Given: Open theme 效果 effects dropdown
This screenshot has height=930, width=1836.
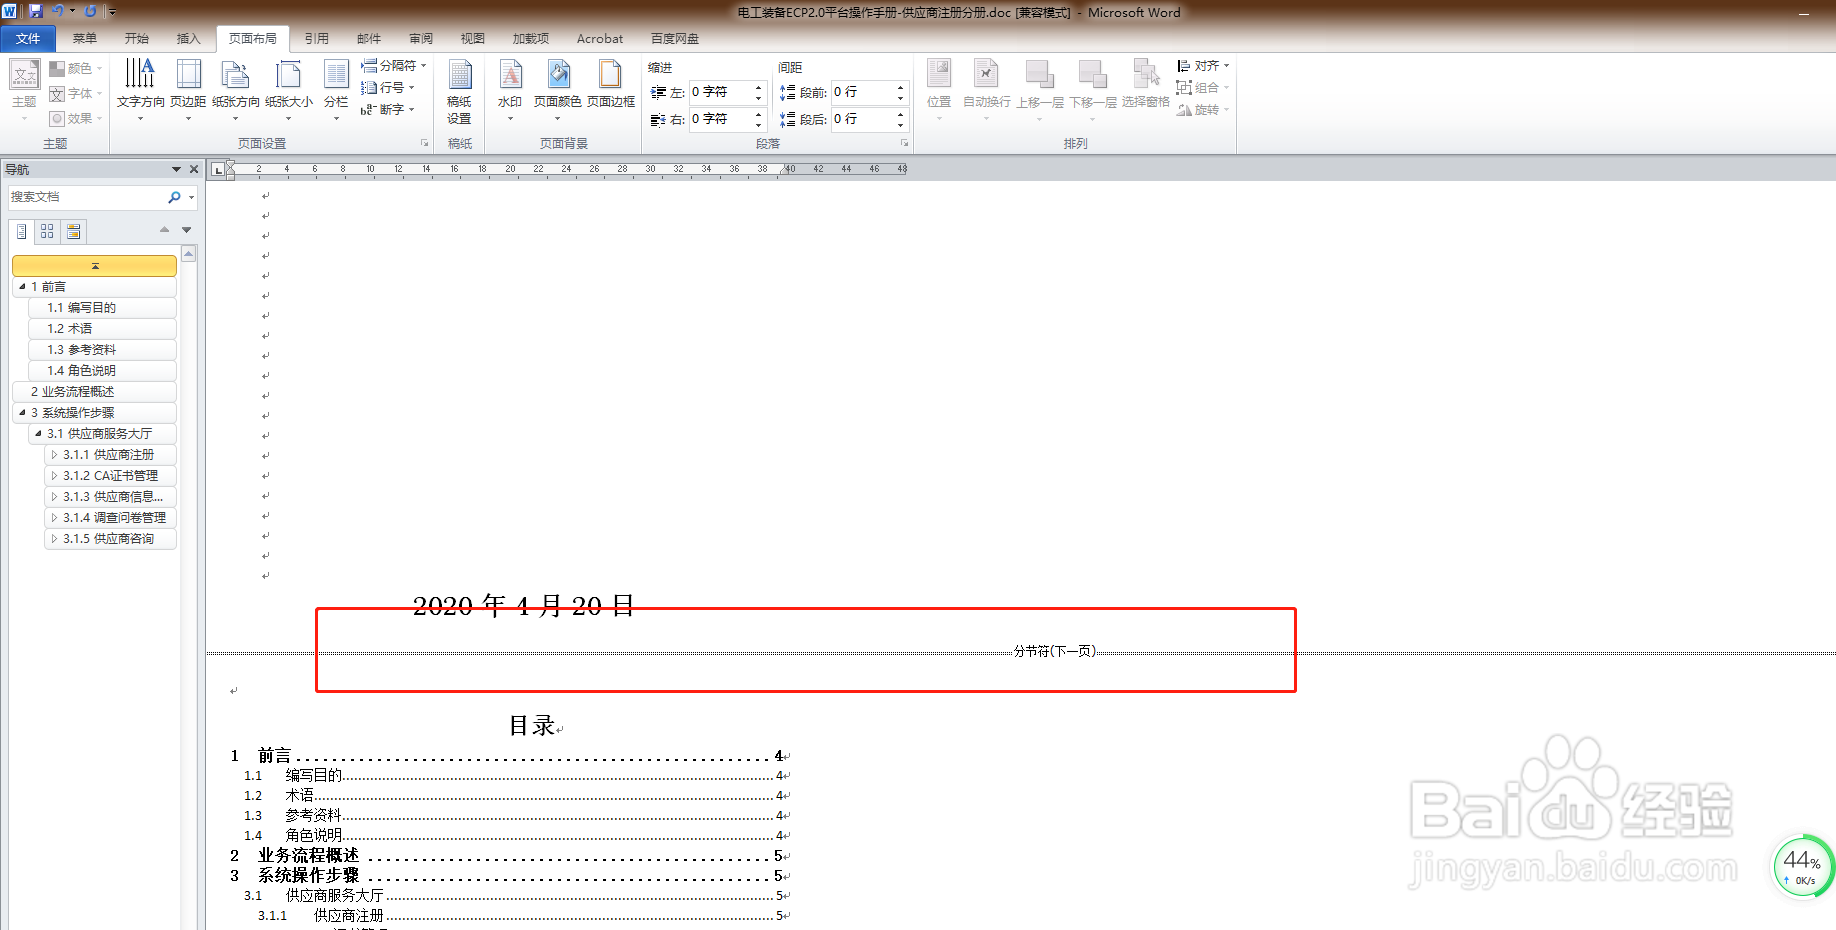Looking at the screenshot, I should point(76,118).
